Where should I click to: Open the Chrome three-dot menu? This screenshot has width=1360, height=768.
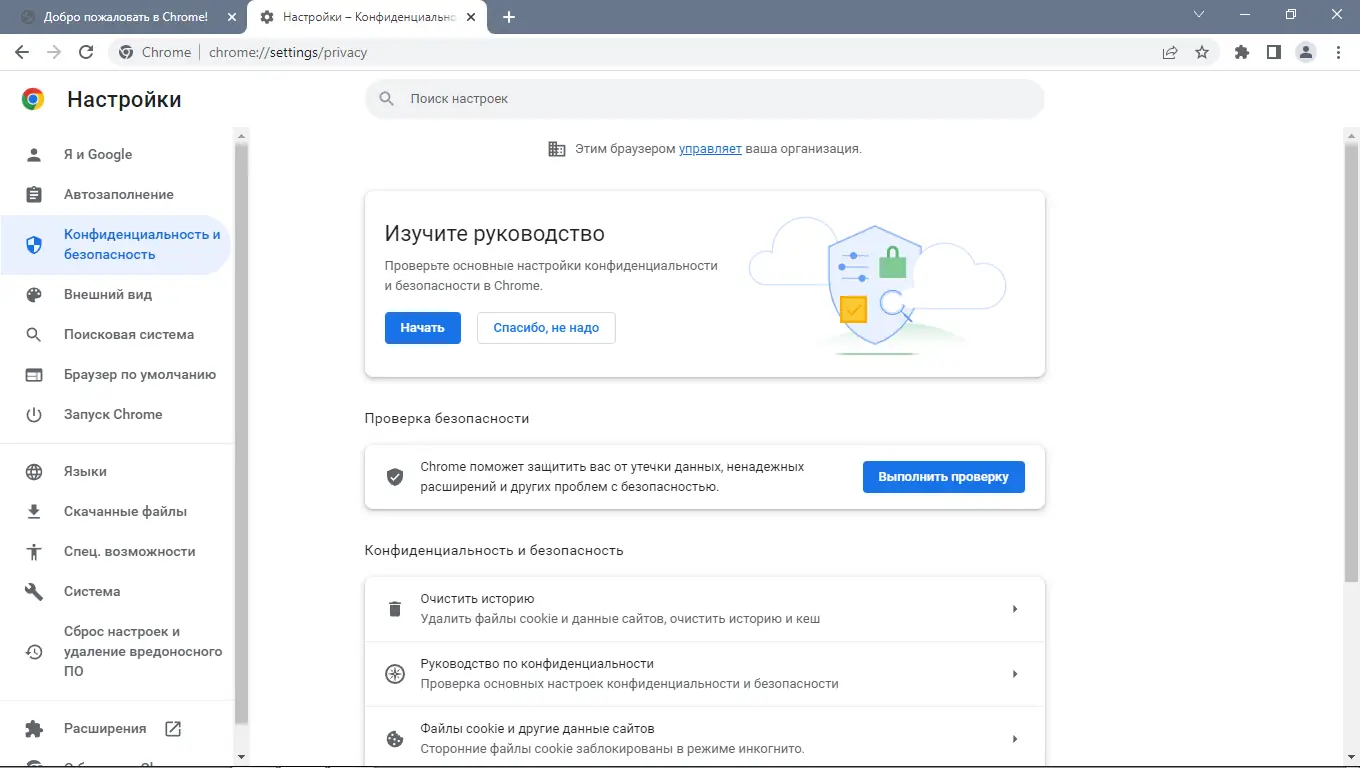pos(1340,52)
